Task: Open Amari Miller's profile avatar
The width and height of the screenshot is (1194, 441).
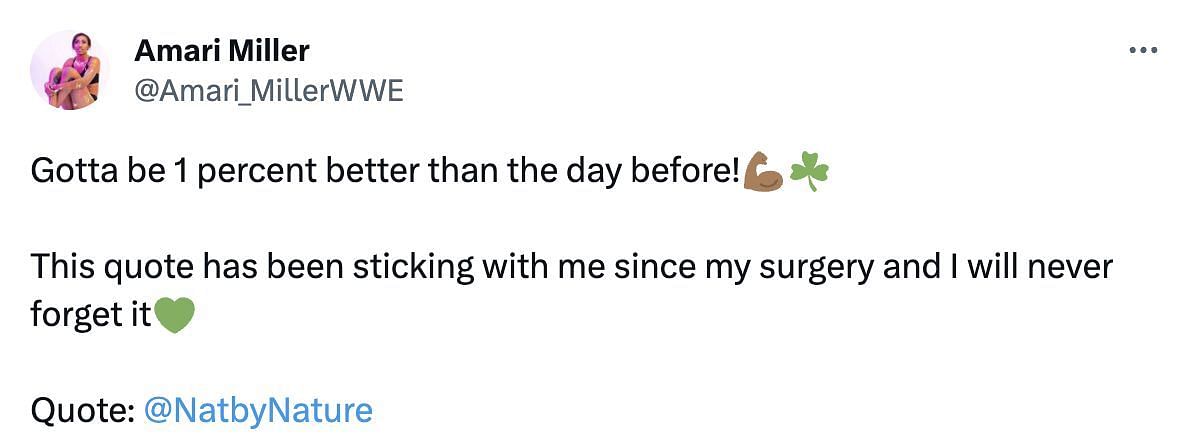Action: [70, 70]
